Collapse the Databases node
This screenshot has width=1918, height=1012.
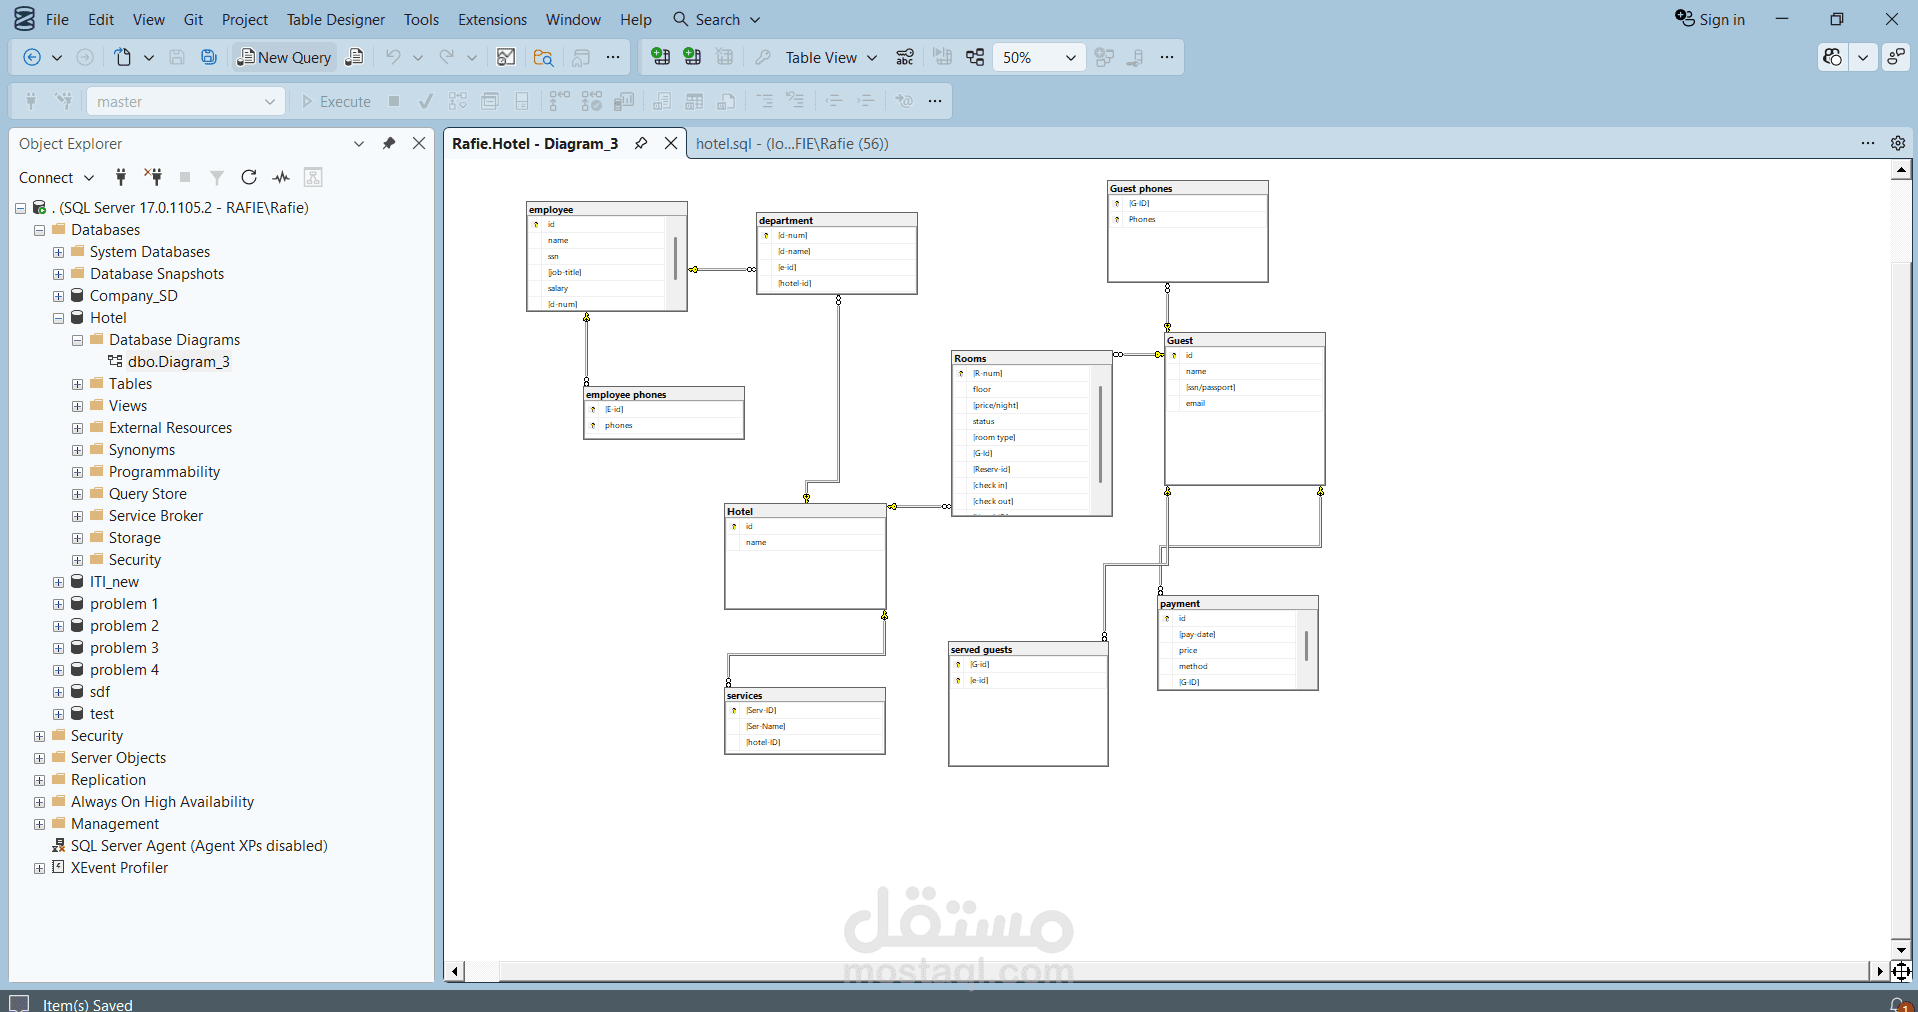(39, 230)
